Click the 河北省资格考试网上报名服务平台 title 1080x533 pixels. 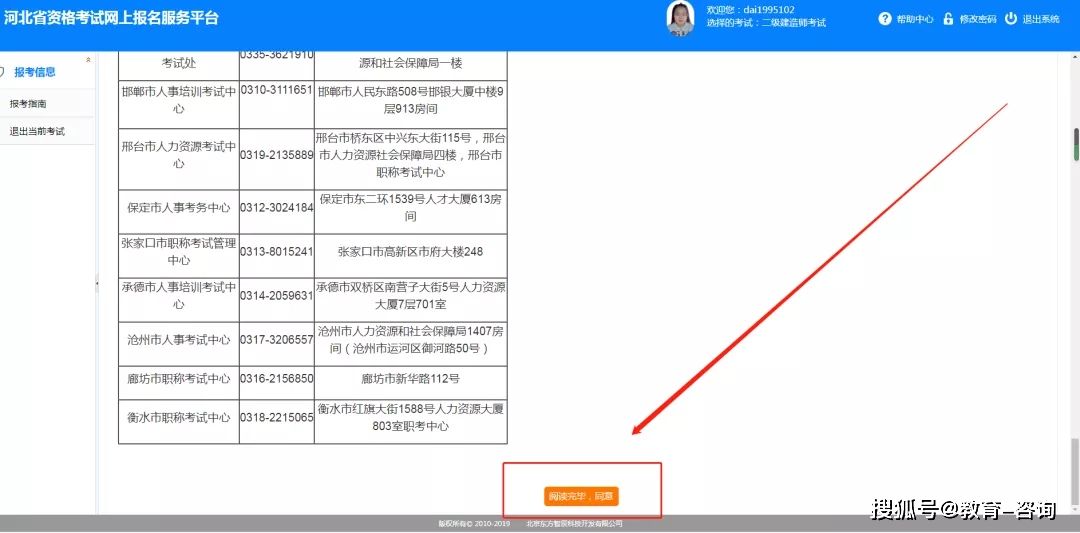coord(110,18)
